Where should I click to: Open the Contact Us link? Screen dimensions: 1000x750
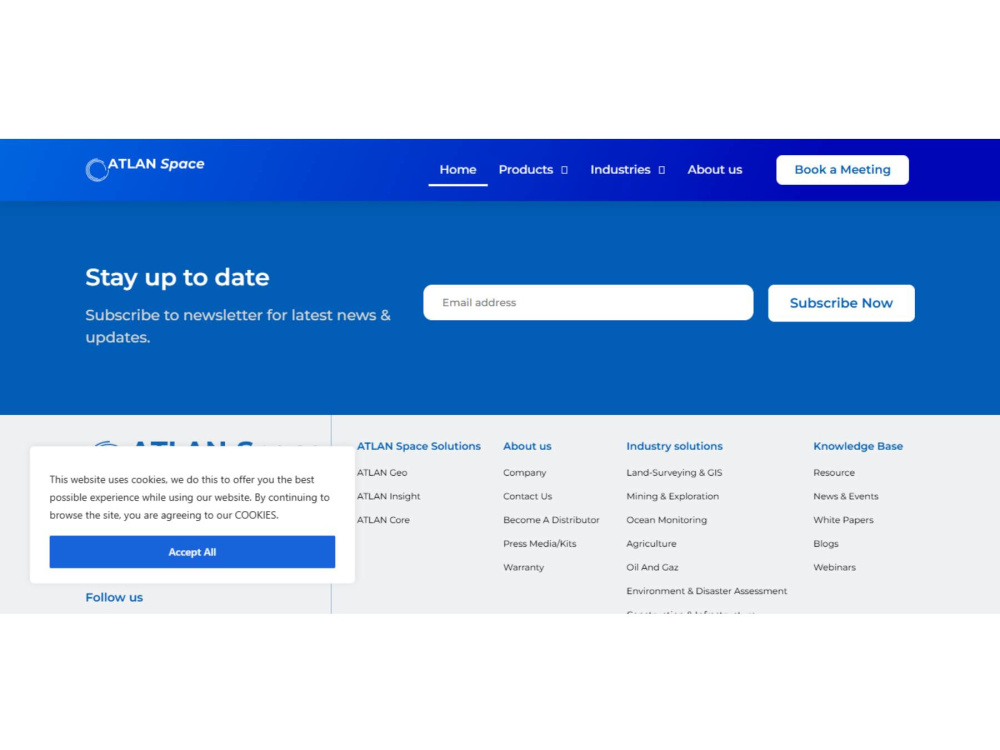527,496
